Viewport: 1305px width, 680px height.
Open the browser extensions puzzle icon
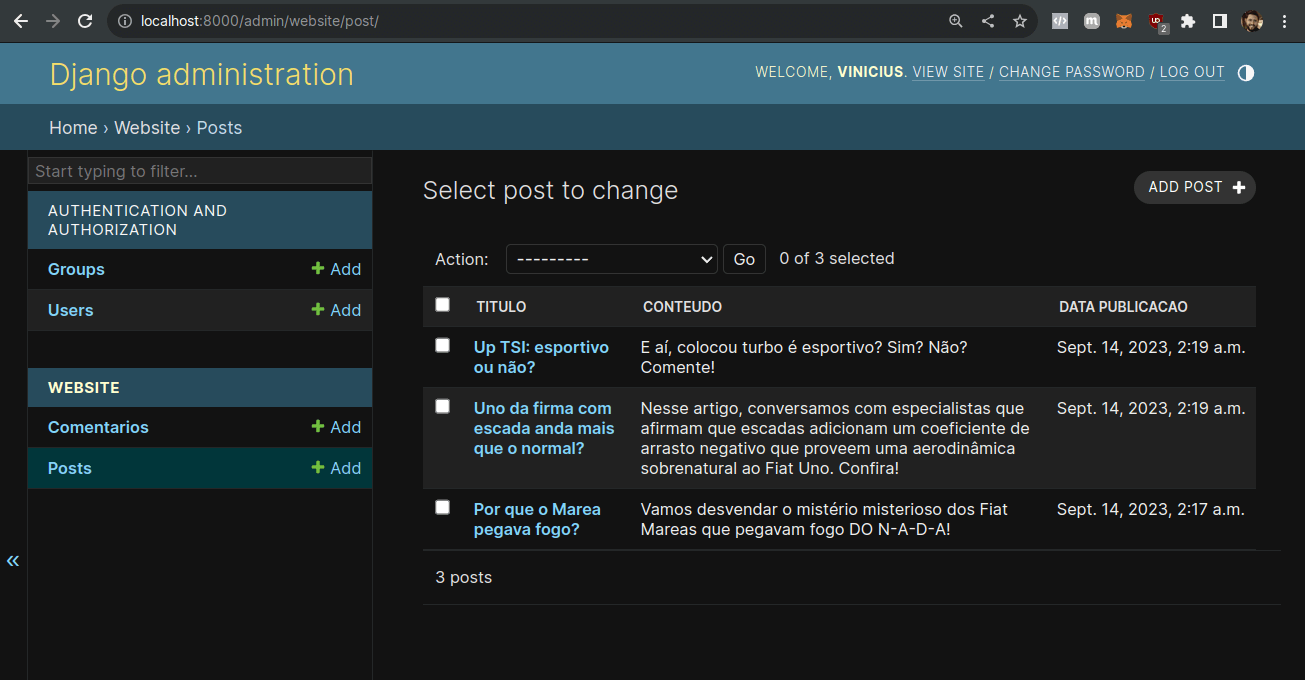coord(1188,21)
